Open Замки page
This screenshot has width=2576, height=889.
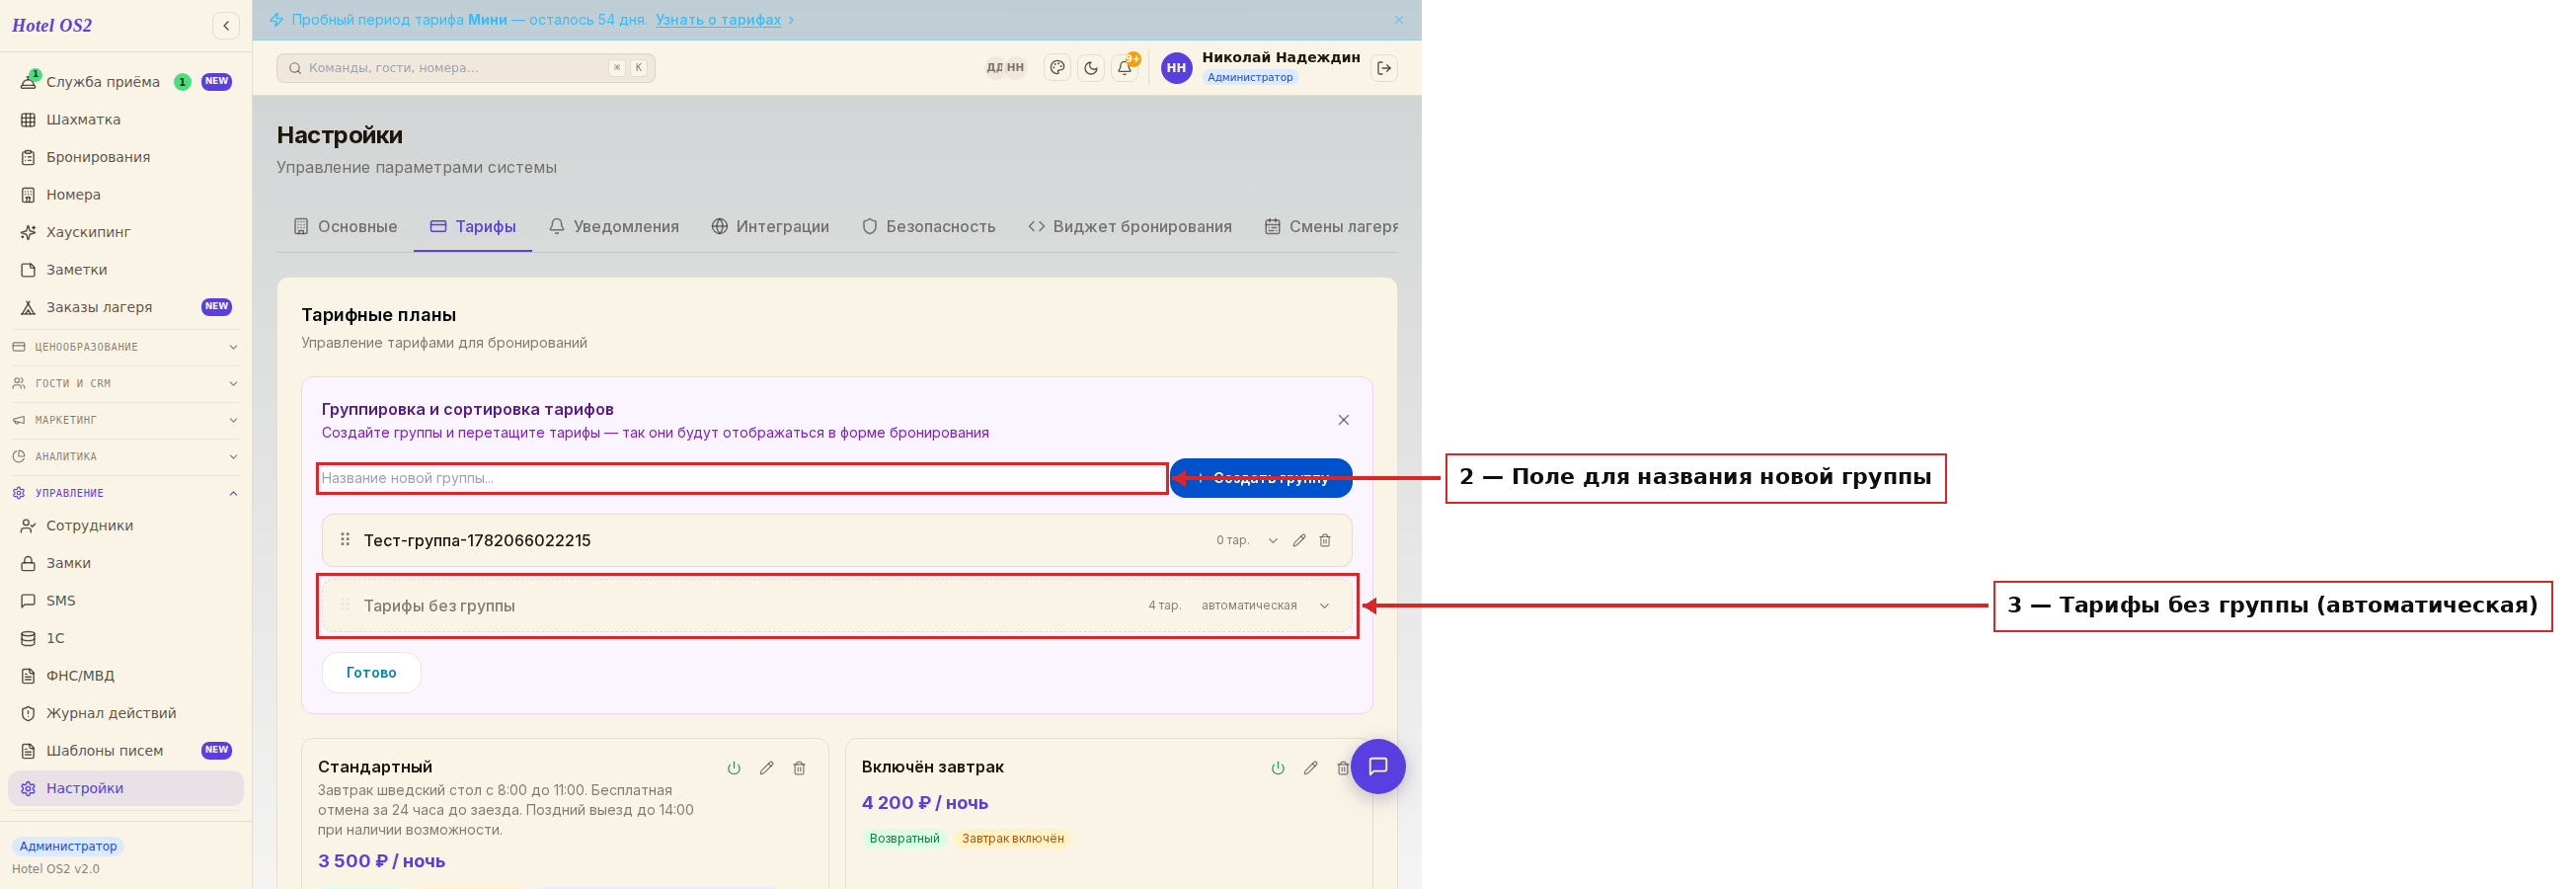[x=125, y=563]
